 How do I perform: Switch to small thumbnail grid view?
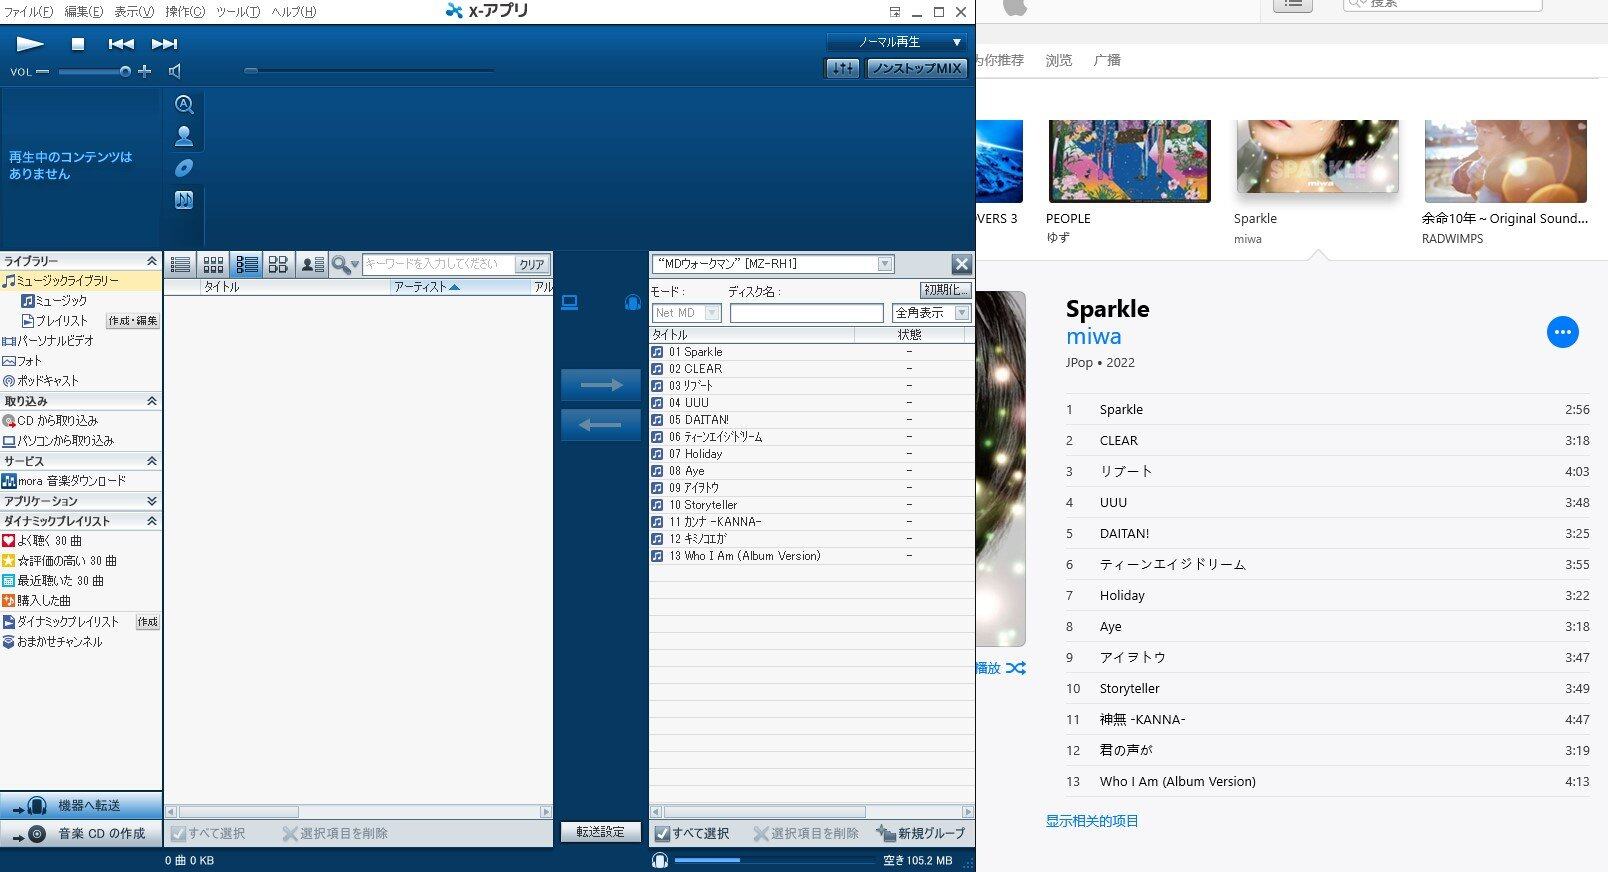pyautogui.click(x=213, y=264)
